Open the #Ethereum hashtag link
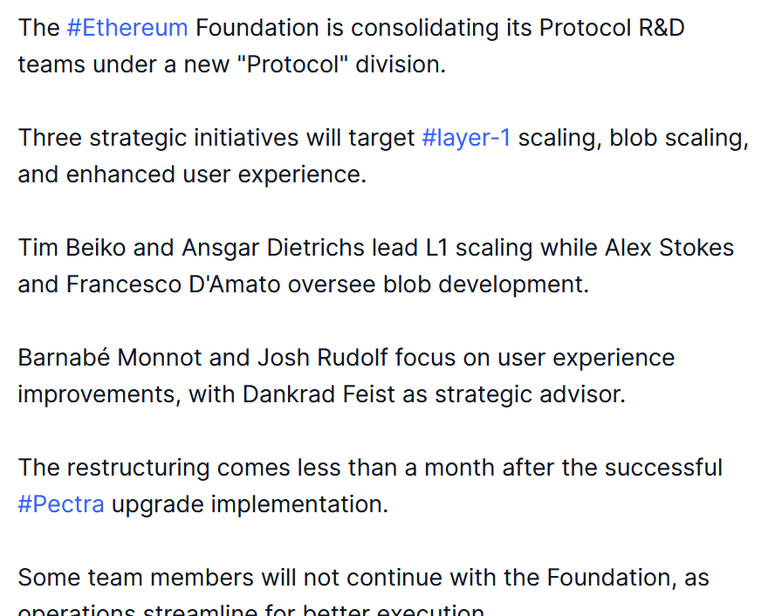The image size is (768, 616). (127, 28)
